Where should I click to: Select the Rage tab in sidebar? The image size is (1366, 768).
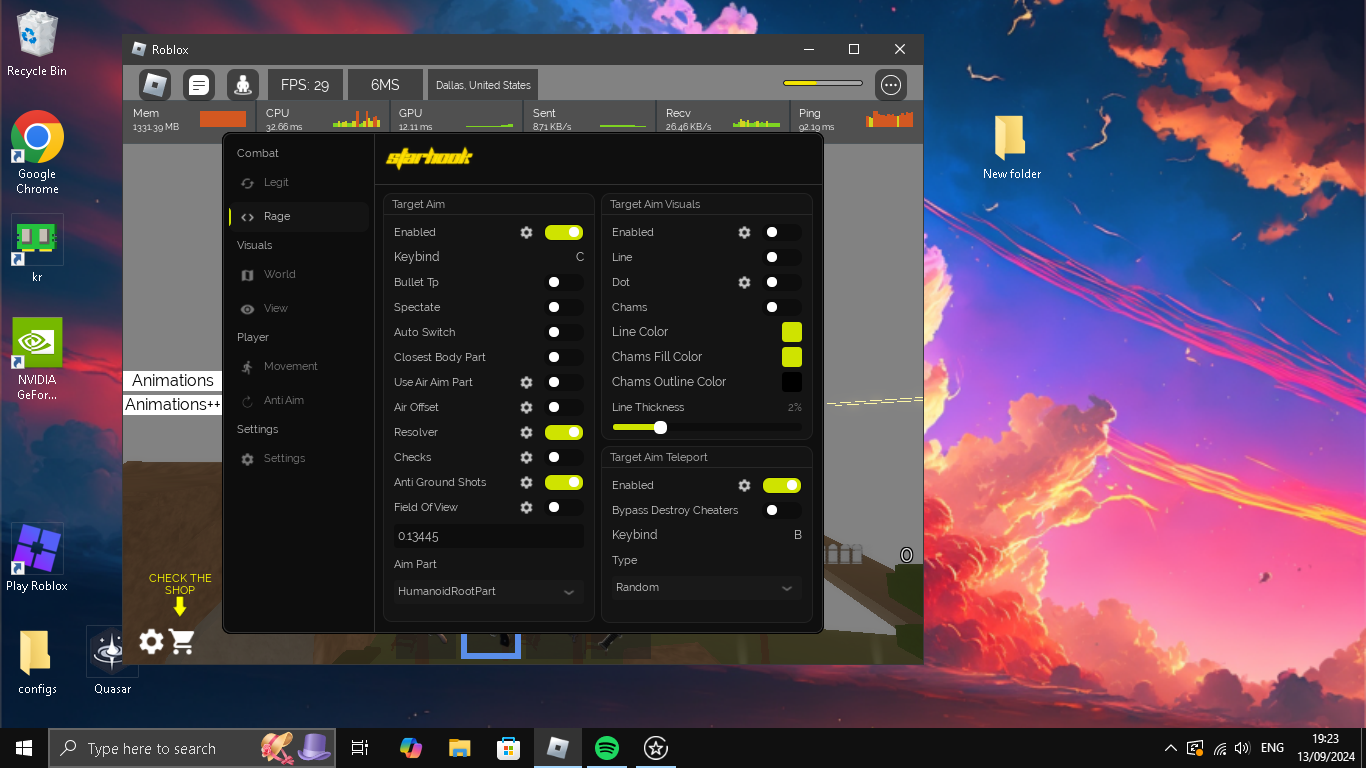point(299,217)
